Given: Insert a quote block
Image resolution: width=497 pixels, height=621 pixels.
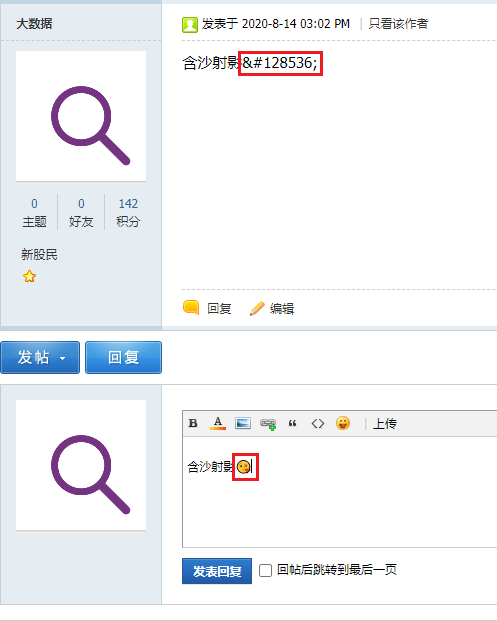Looking at the screenshot, I should (x=293, y=424).
